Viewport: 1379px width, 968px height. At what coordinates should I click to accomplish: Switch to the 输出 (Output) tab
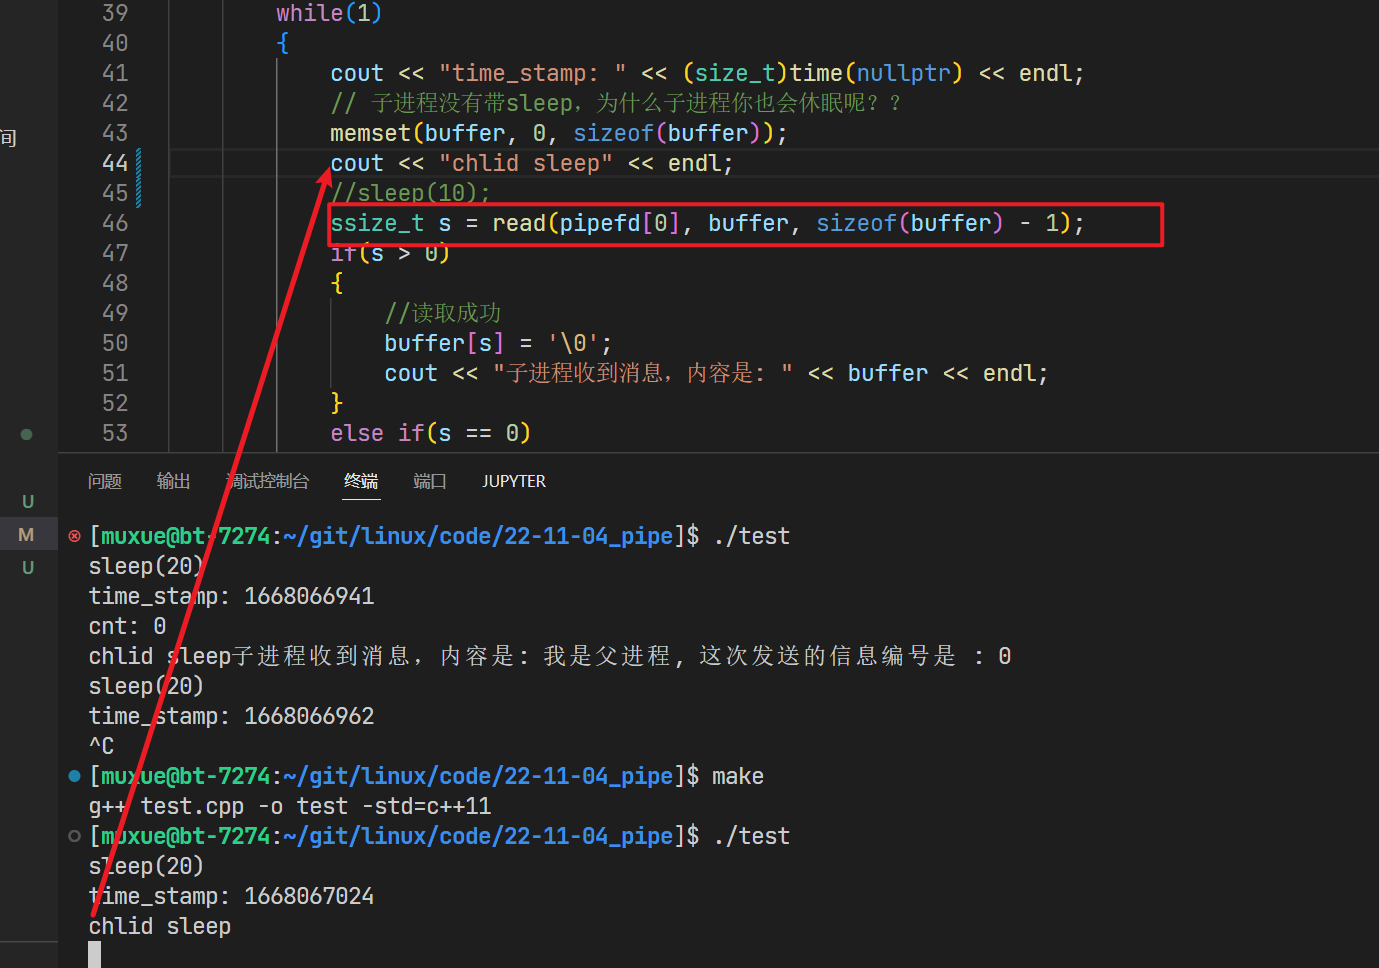tap(174, 481)
